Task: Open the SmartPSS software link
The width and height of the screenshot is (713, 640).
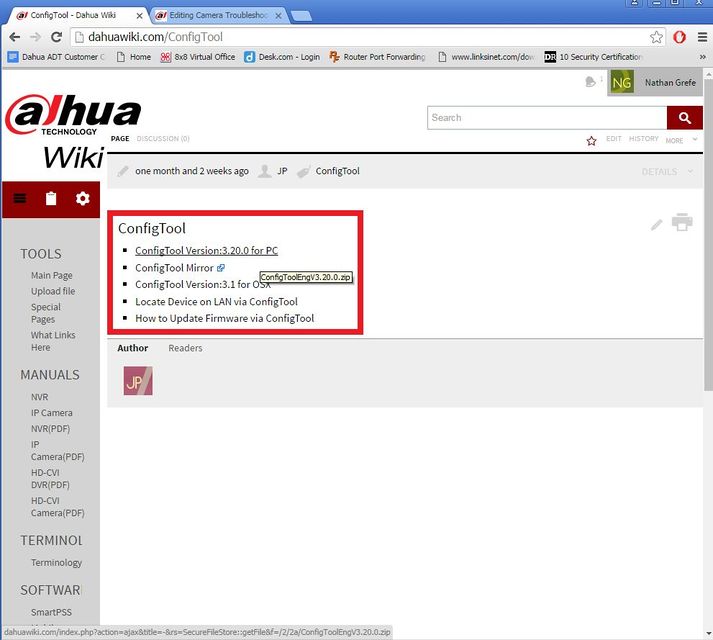Action: pyautogui.click(x=51, y=612)
